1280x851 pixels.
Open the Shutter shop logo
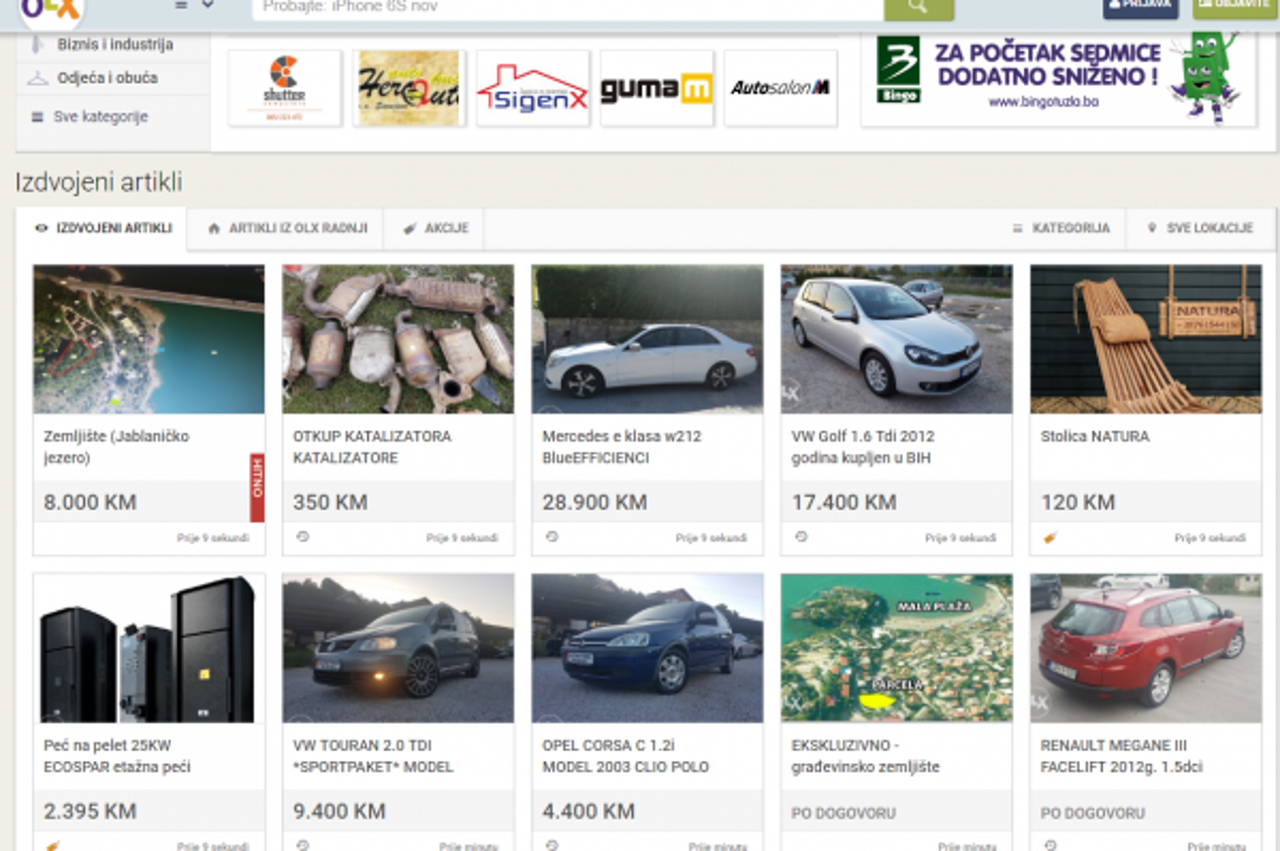(x=285, y=88)
